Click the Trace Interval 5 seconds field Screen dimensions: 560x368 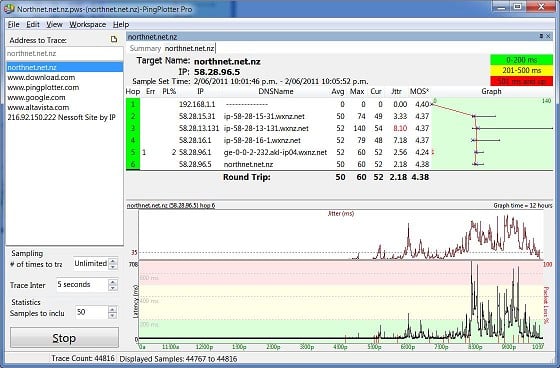82,285
